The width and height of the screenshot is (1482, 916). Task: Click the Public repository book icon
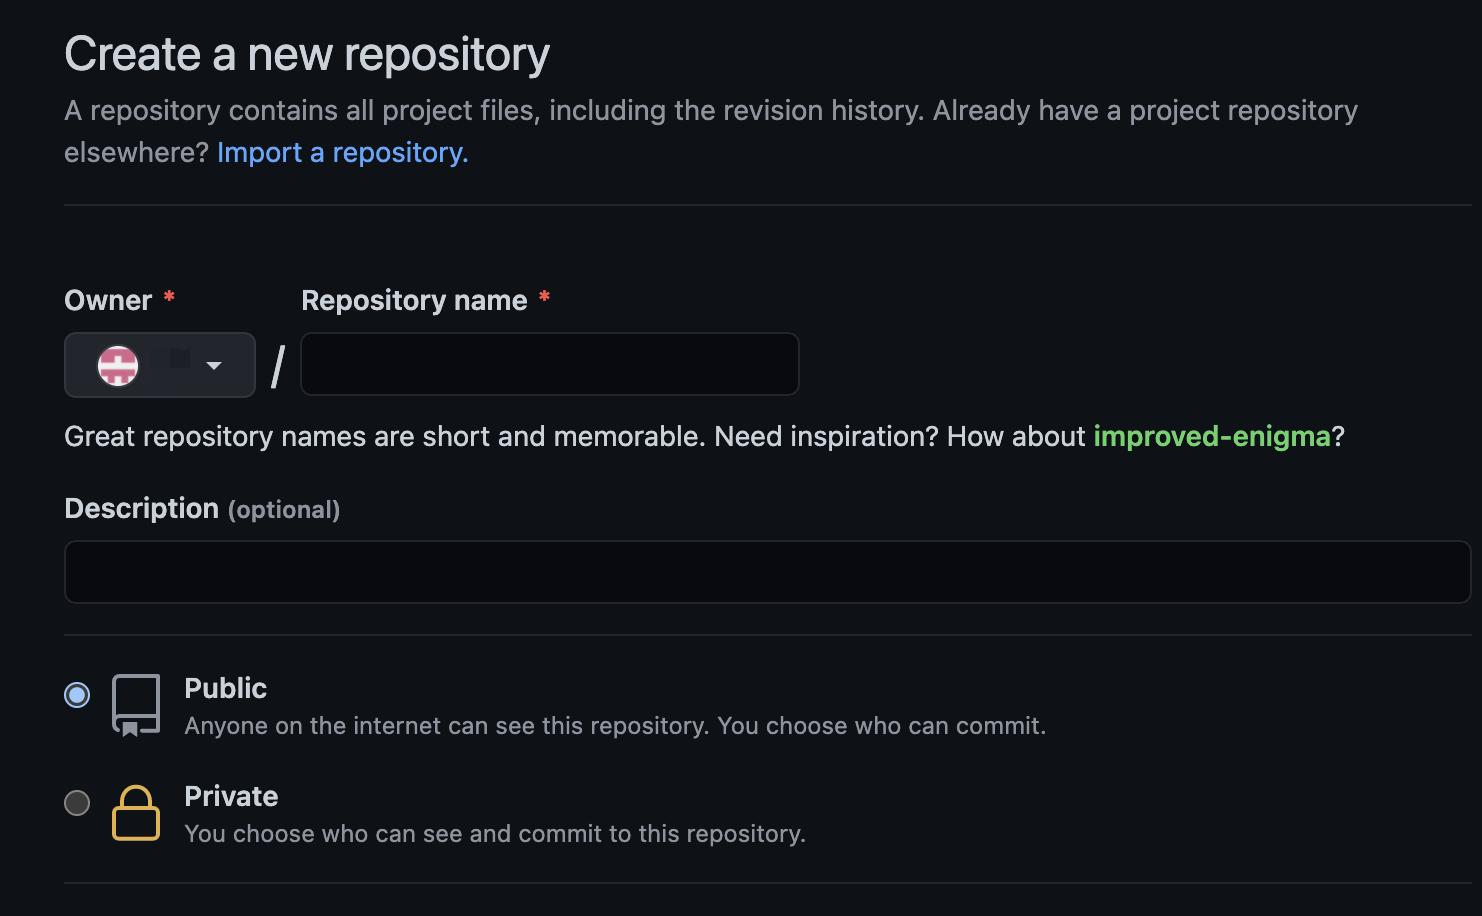[136, 705]
